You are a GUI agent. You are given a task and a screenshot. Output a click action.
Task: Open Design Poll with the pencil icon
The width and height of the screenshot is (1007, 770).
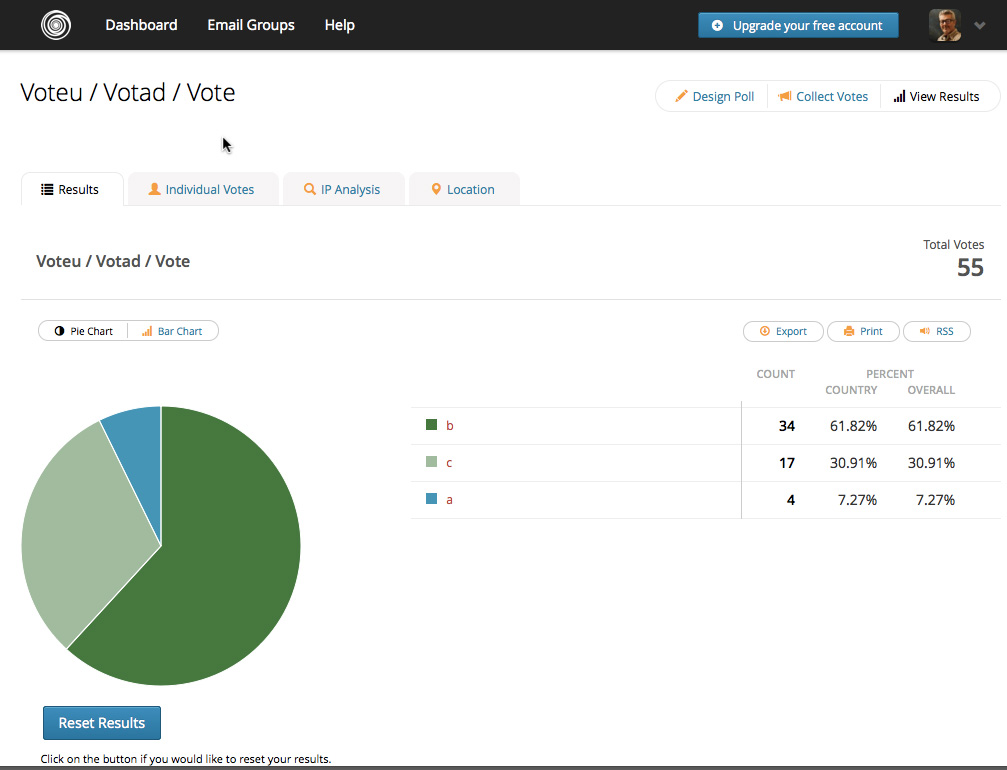click(x=682, y=97)
